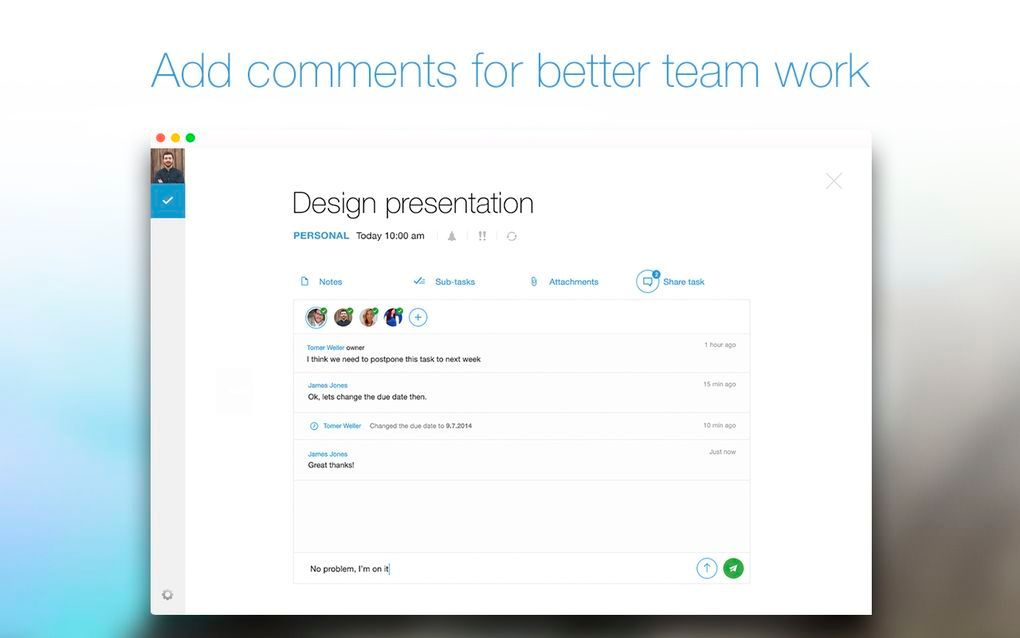Image resolution: width=1020 pixels, height=638 pixels.
Task: Click the recurring task refresh icon
Action: pos(512,236)
